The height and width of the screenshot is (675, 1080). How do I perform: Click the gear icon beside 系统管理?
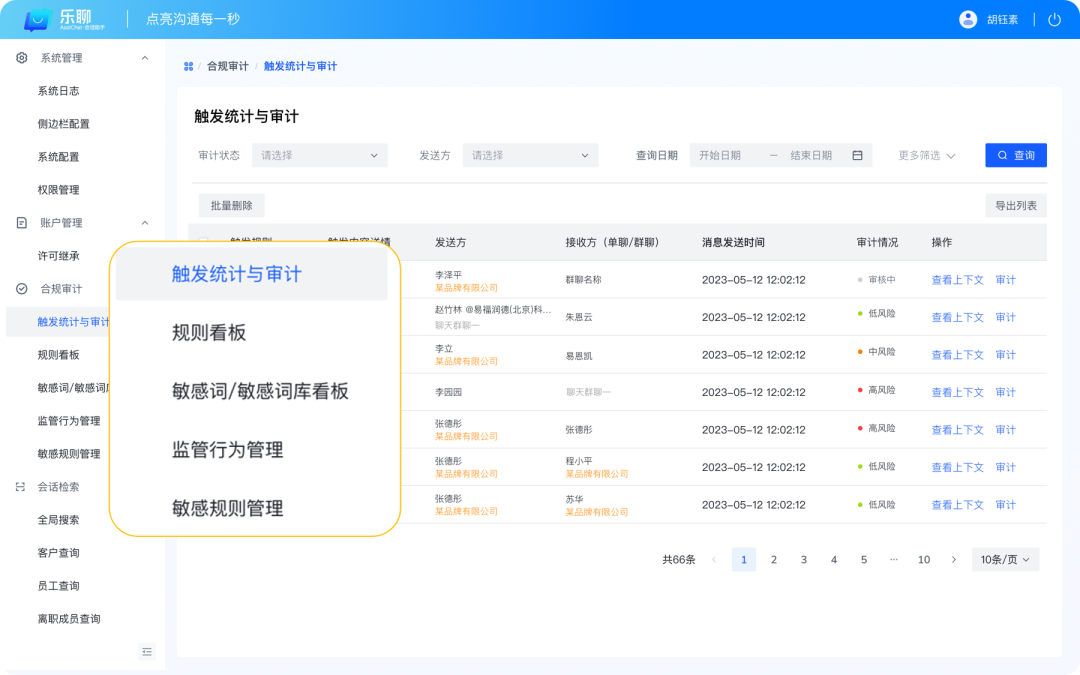click(x=22, y=58)
